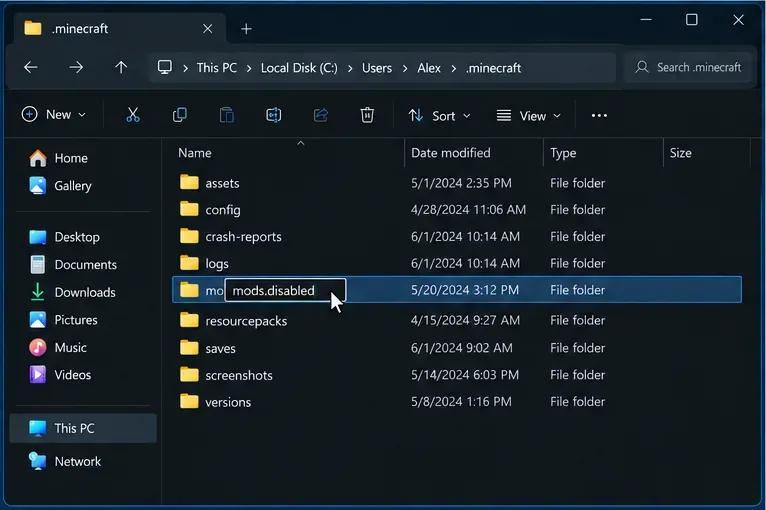This screenshot has height=510, width=766.
Task: Click the screenshots folder icon
Action: click(189, 375)
